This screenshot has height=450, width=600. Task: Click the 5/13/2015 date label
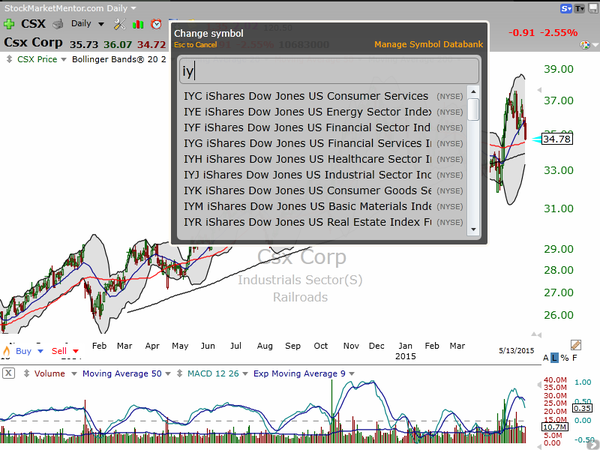pyautogui.click(x=516, y=351)
